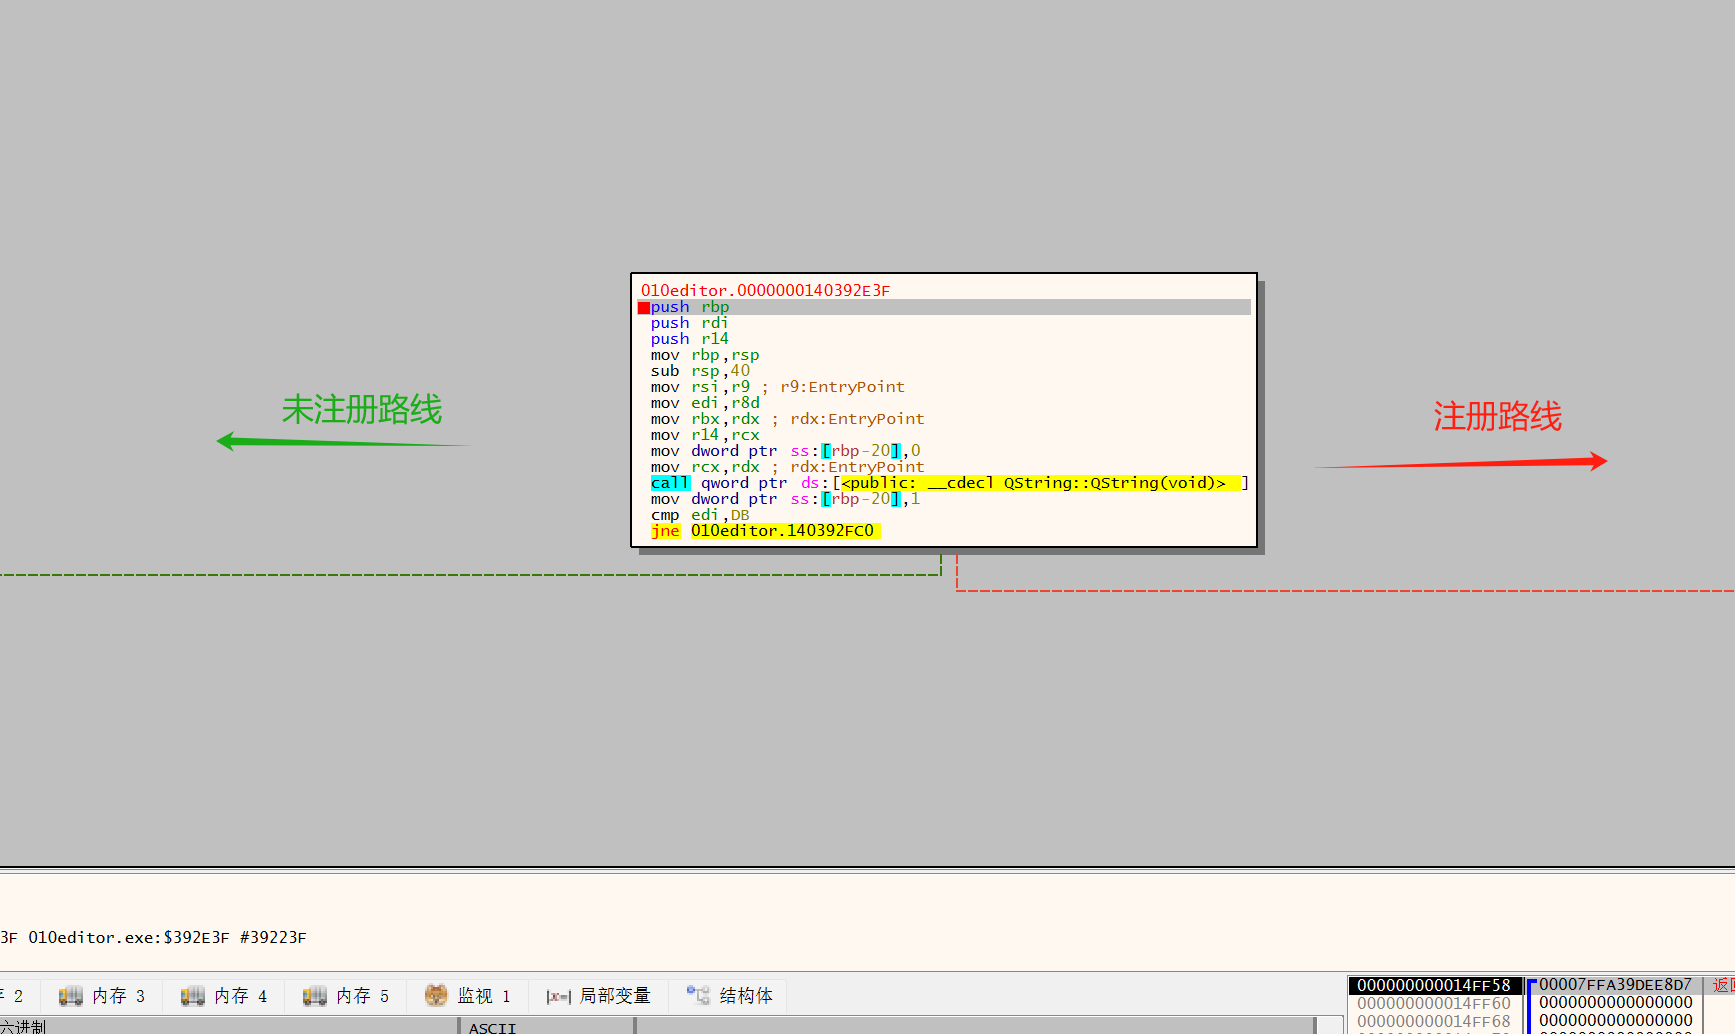Select the jne 010editor.140392FC0 instruction
Viewport: 1735px width, 1034px height.
click(x=765, y=531)
